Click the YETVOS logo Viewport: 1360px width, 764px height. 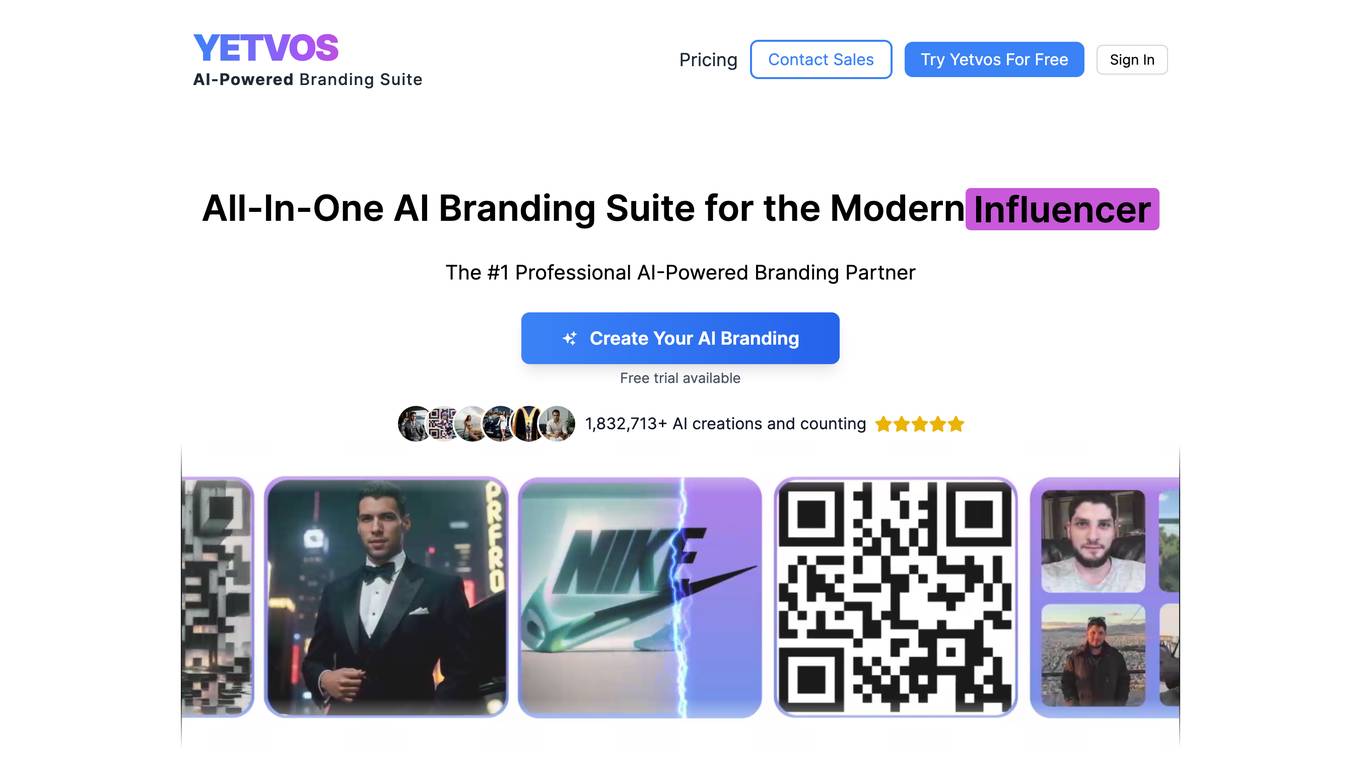click(265, 48)
